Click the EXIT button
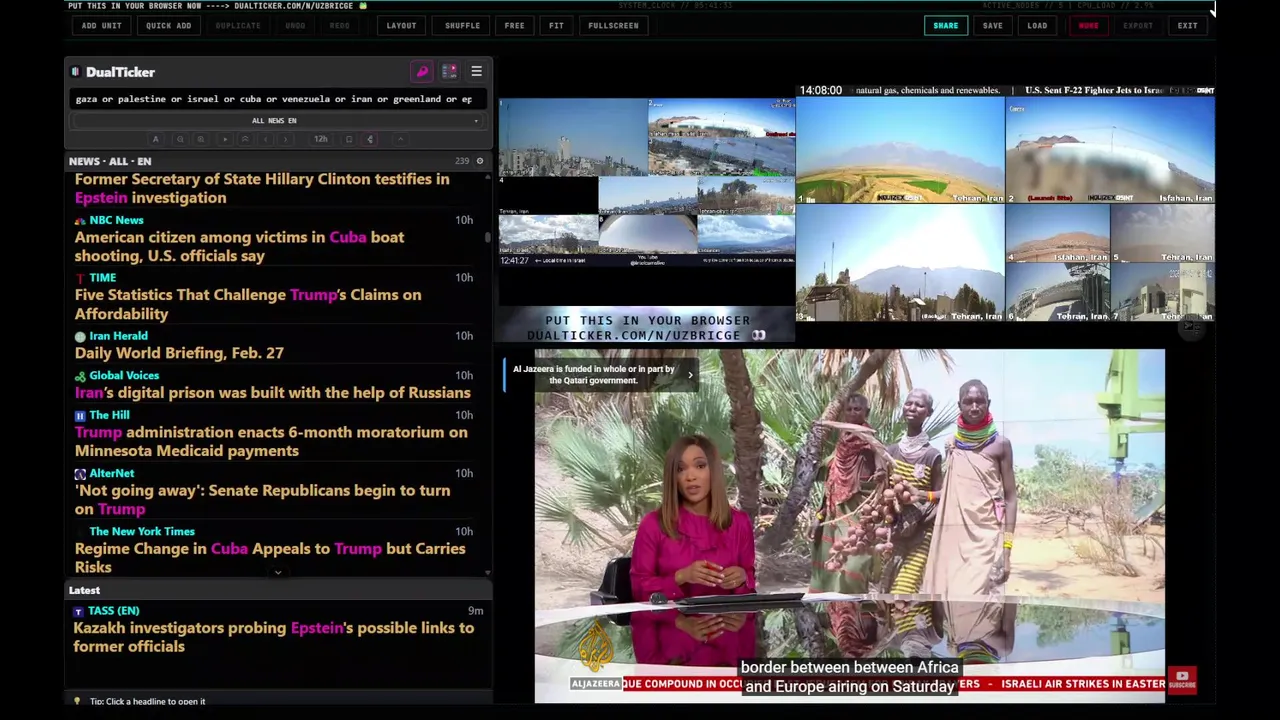Image resolution: width=1280 pixels, height=720 pixels. point(1187,26)
